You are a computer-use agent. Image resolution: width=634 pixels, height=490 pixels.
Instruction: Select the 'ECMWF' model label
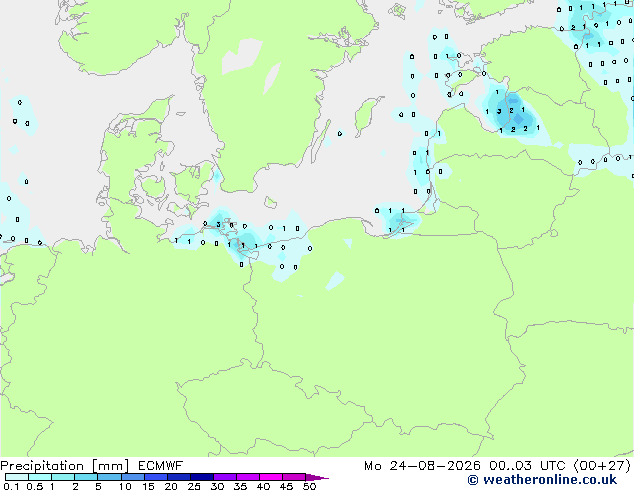click(161, 466)
